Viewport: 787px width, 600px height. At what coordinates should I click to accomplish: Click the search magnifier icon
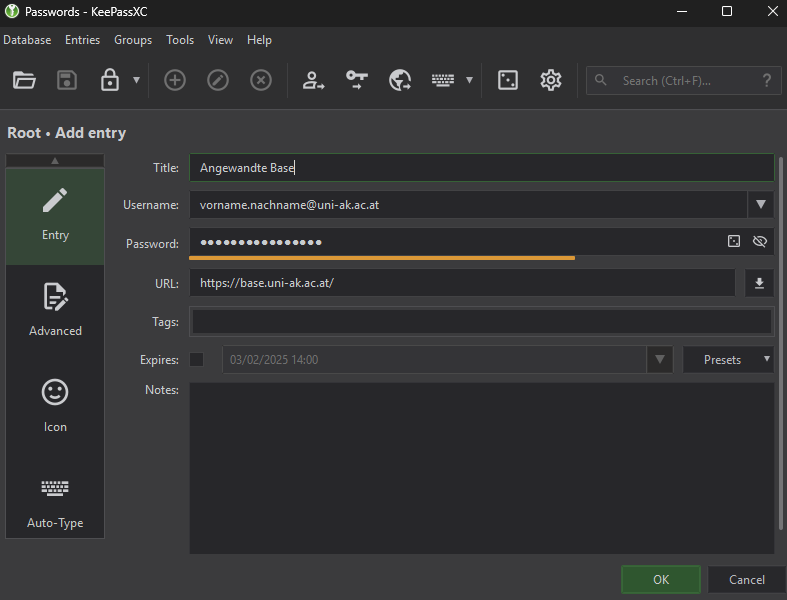click(601, 80)
